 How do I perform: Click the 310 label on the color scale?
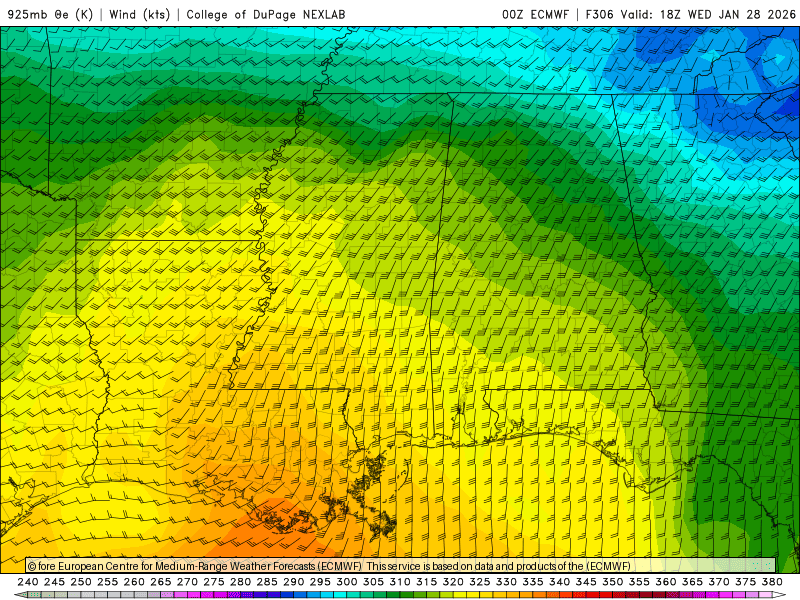(400, 582)
